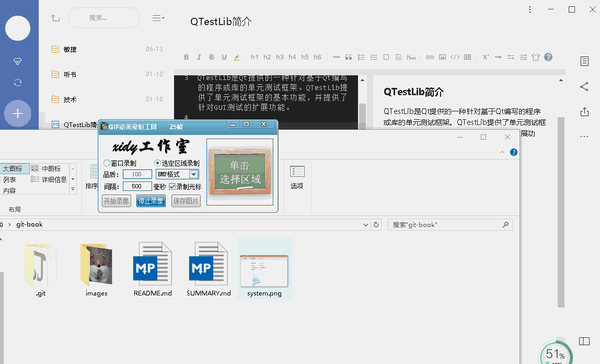Click the note search field

click(104, 18)
